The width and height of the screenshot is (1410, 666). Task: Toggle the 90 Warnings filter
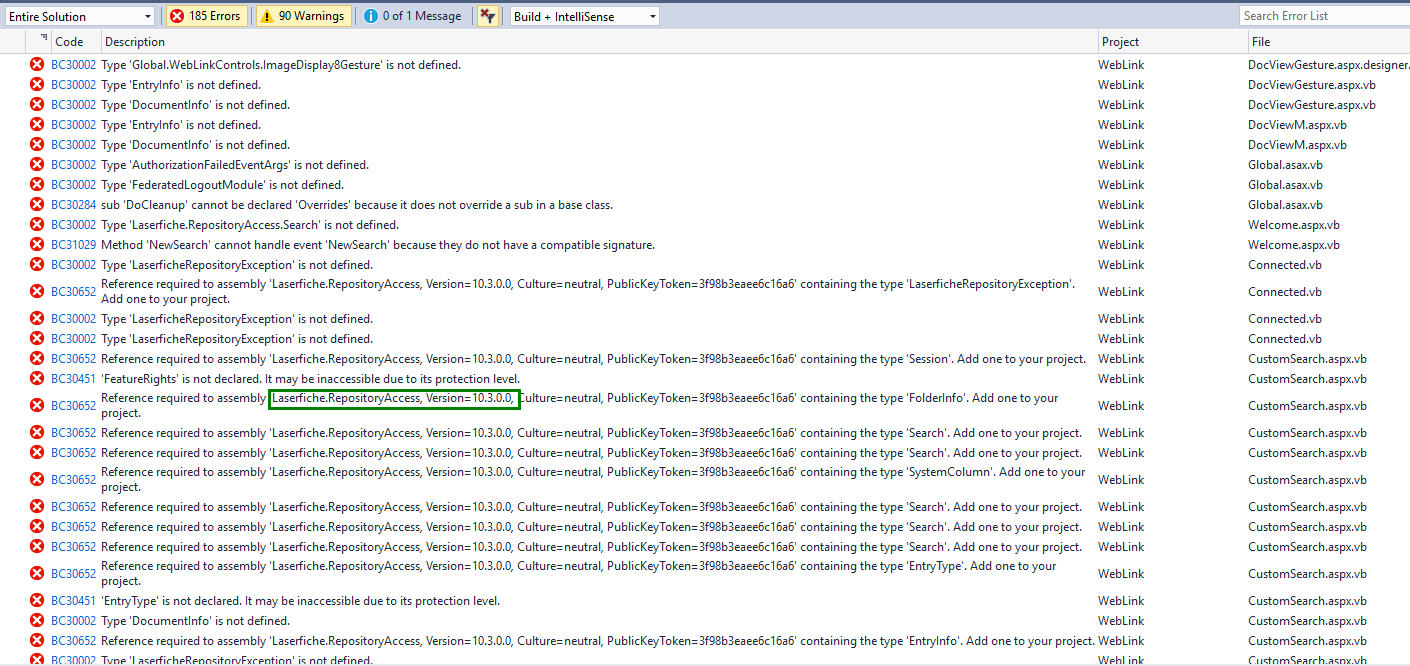tap(301, 16)
